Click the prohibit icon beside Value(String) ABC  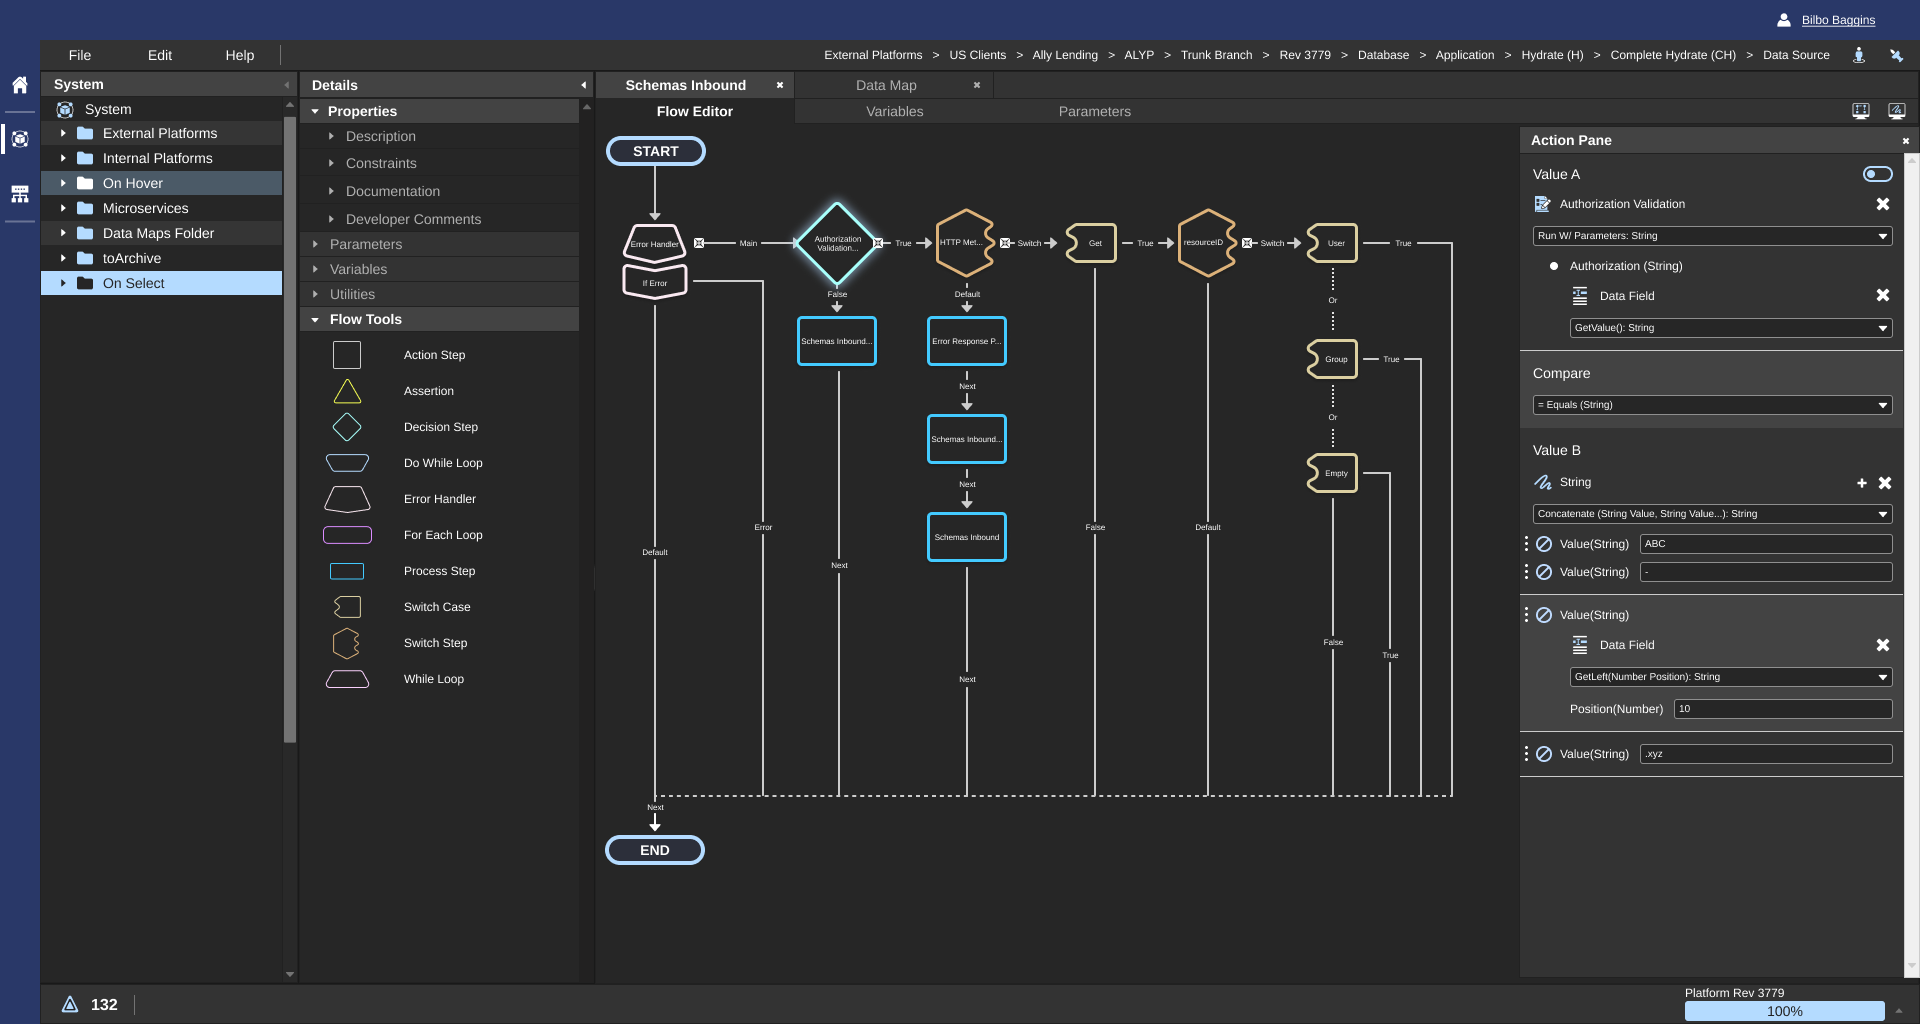[x=1545, y=544]
